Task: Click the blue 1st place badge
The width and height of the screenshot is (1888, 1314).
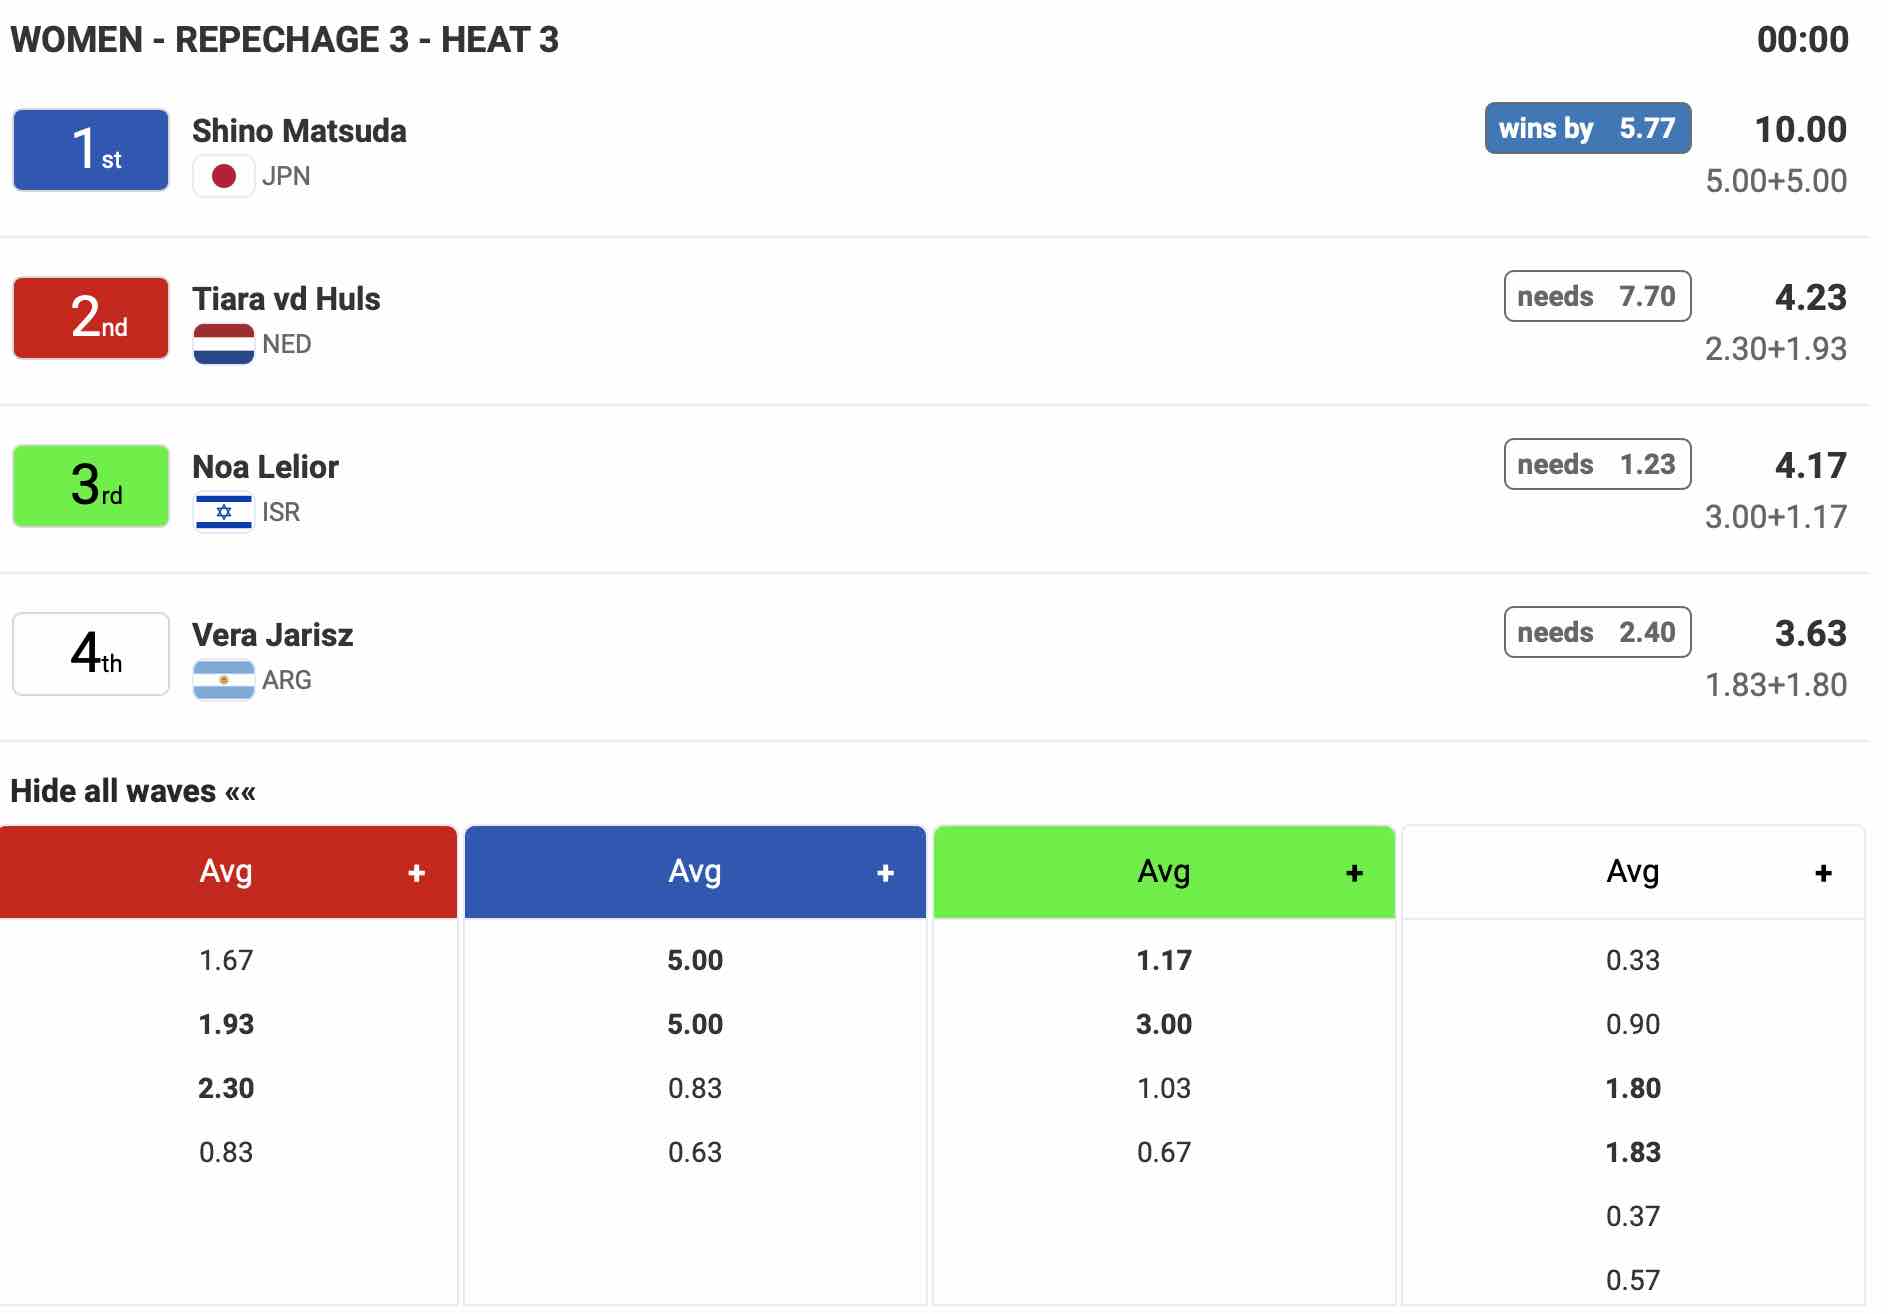Action: [91, 150]
